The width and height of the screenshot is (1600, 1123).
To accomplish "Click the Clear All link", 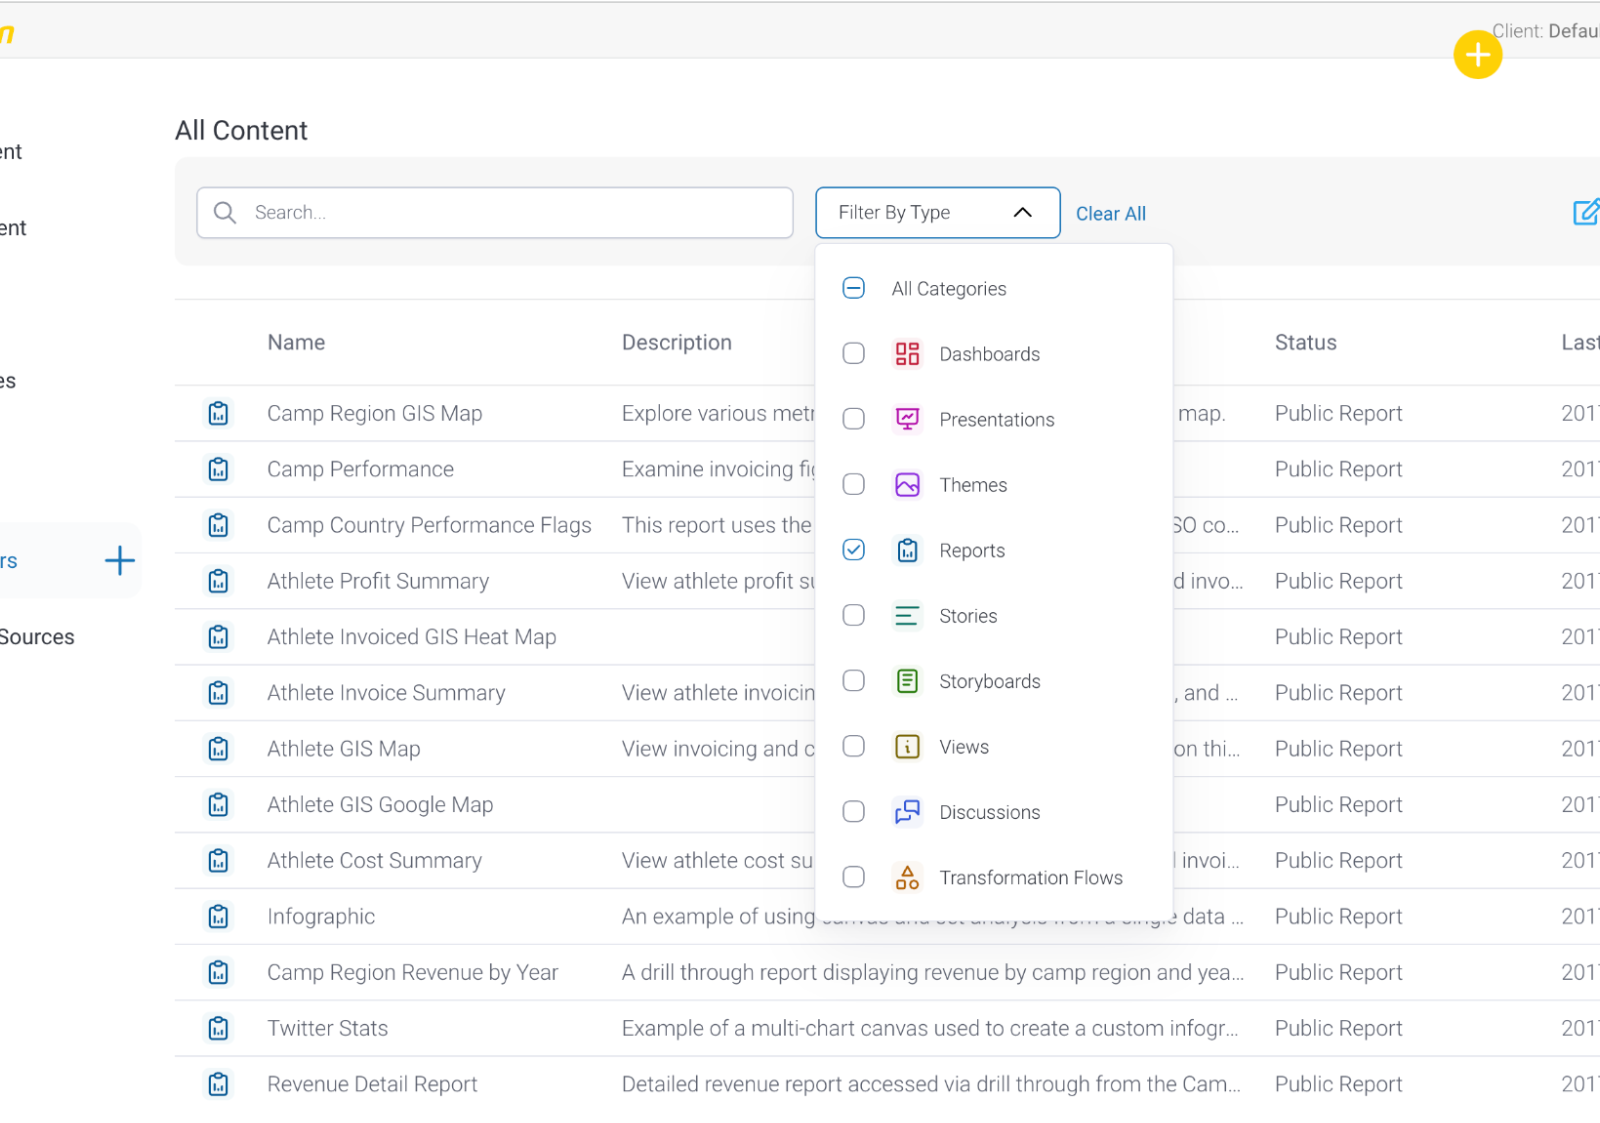I will [1110, 214].
